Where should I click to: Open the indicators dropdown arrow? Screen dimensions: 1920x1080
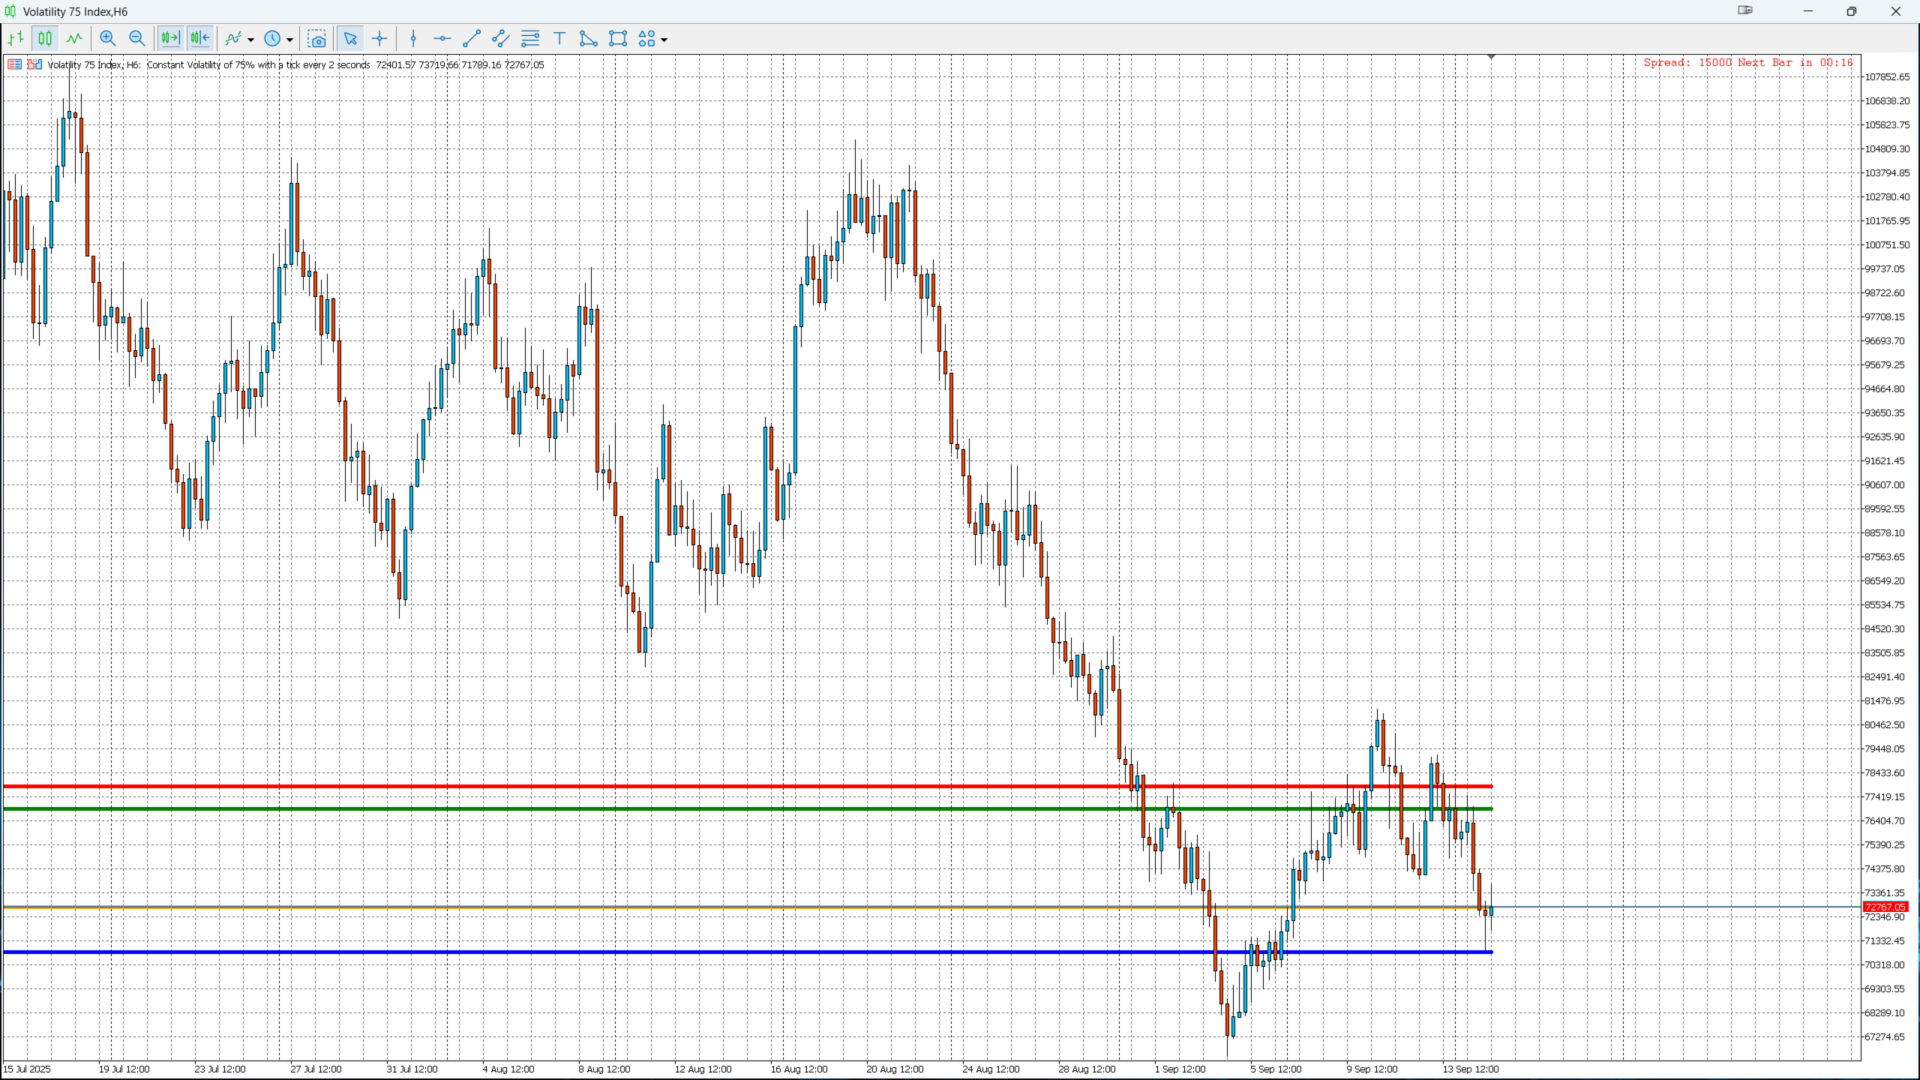[251, 40]
